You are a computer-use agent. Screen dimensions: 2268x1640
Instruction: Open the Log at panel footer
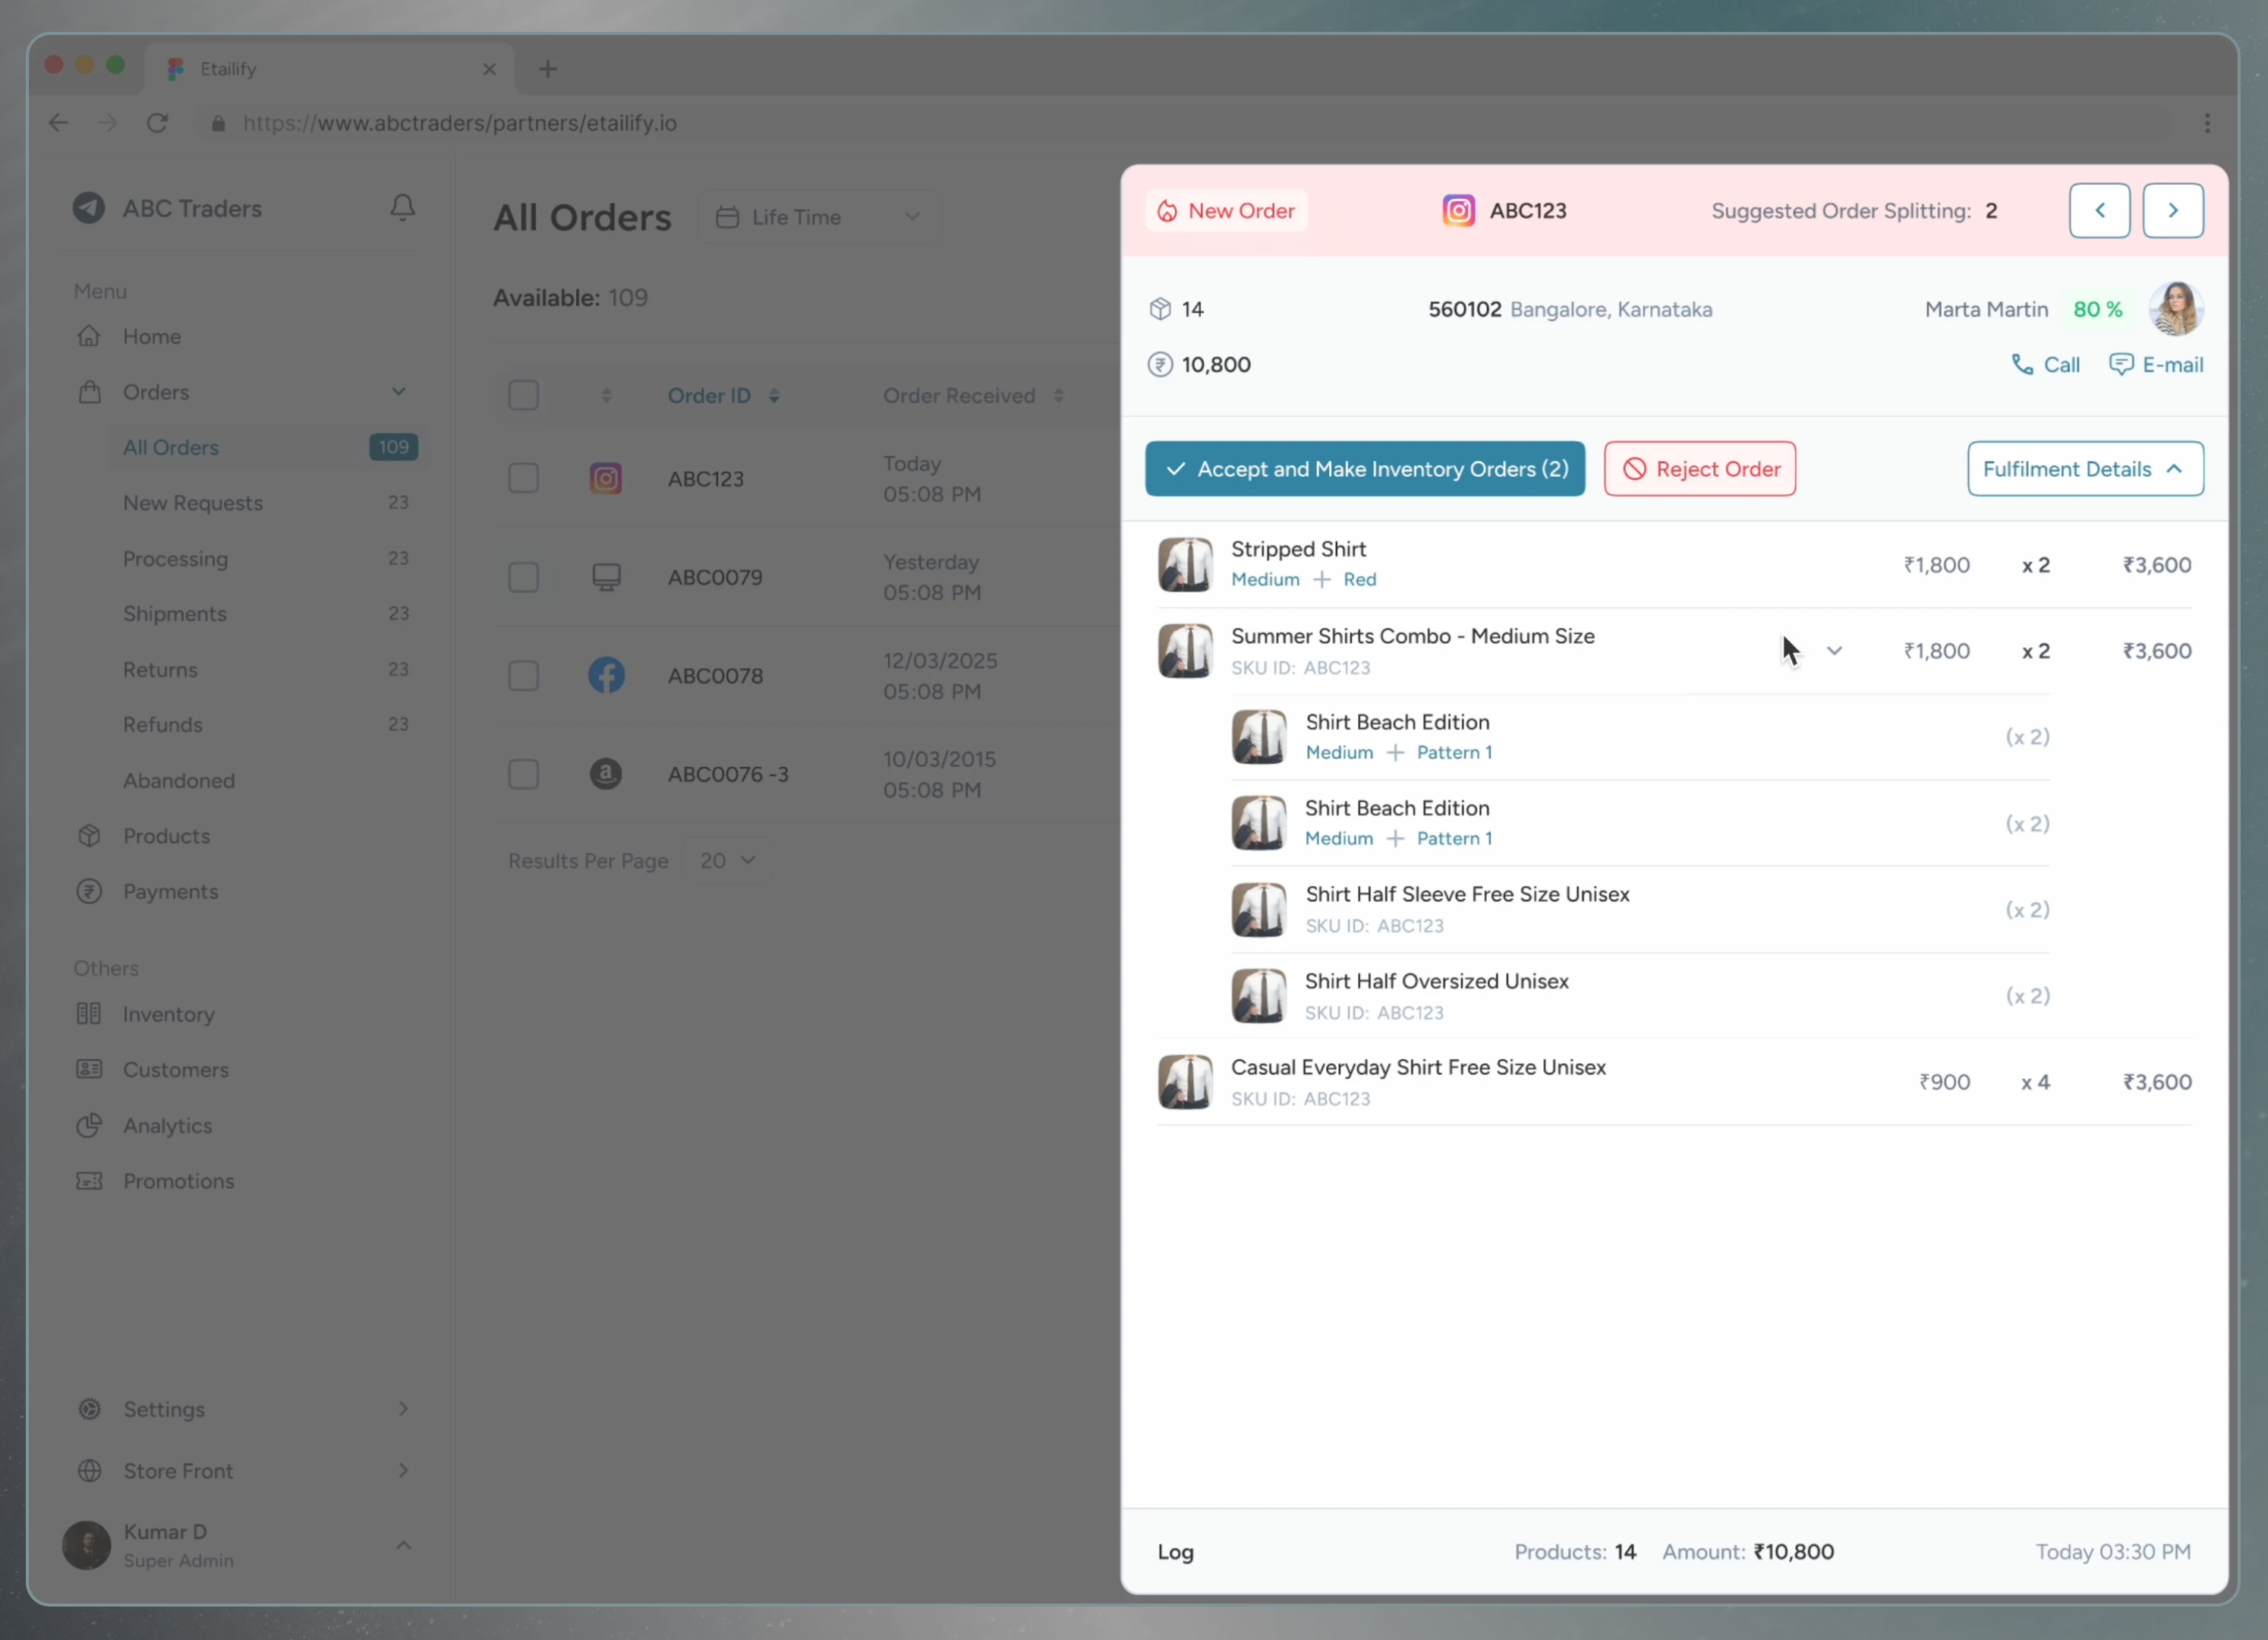point(1175,1552)
